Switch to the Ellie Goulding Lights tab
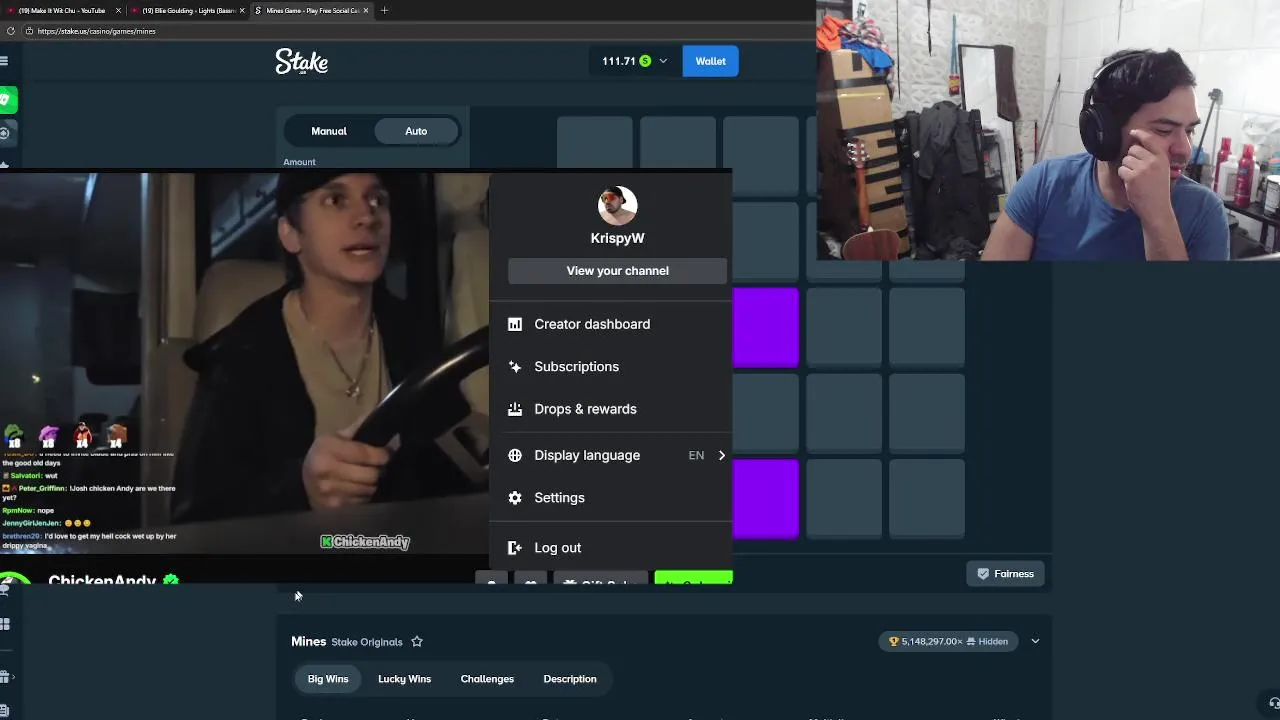Viewport: 1280px width, 720px height. [x=188, y=10]
